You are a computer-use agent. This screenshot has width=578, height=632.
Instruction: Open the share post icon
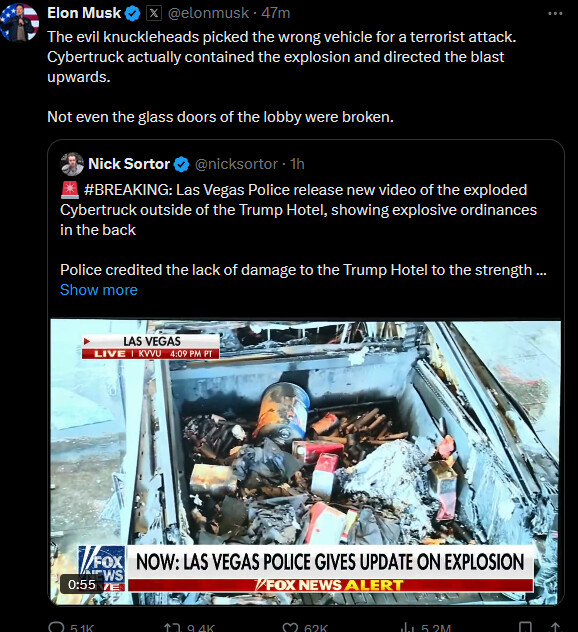tap(555, 627)
